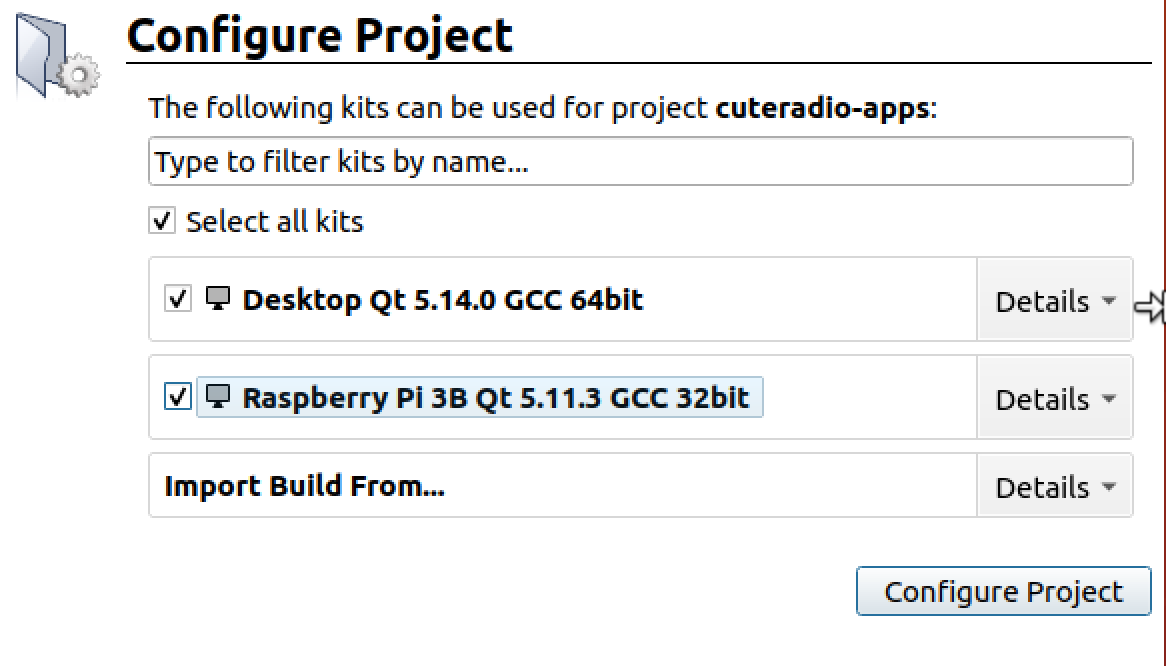Click the bold cuteradio-apps project name
Image resolution: width=1166 pixels, height=666 pixels.
click(823, 108)
